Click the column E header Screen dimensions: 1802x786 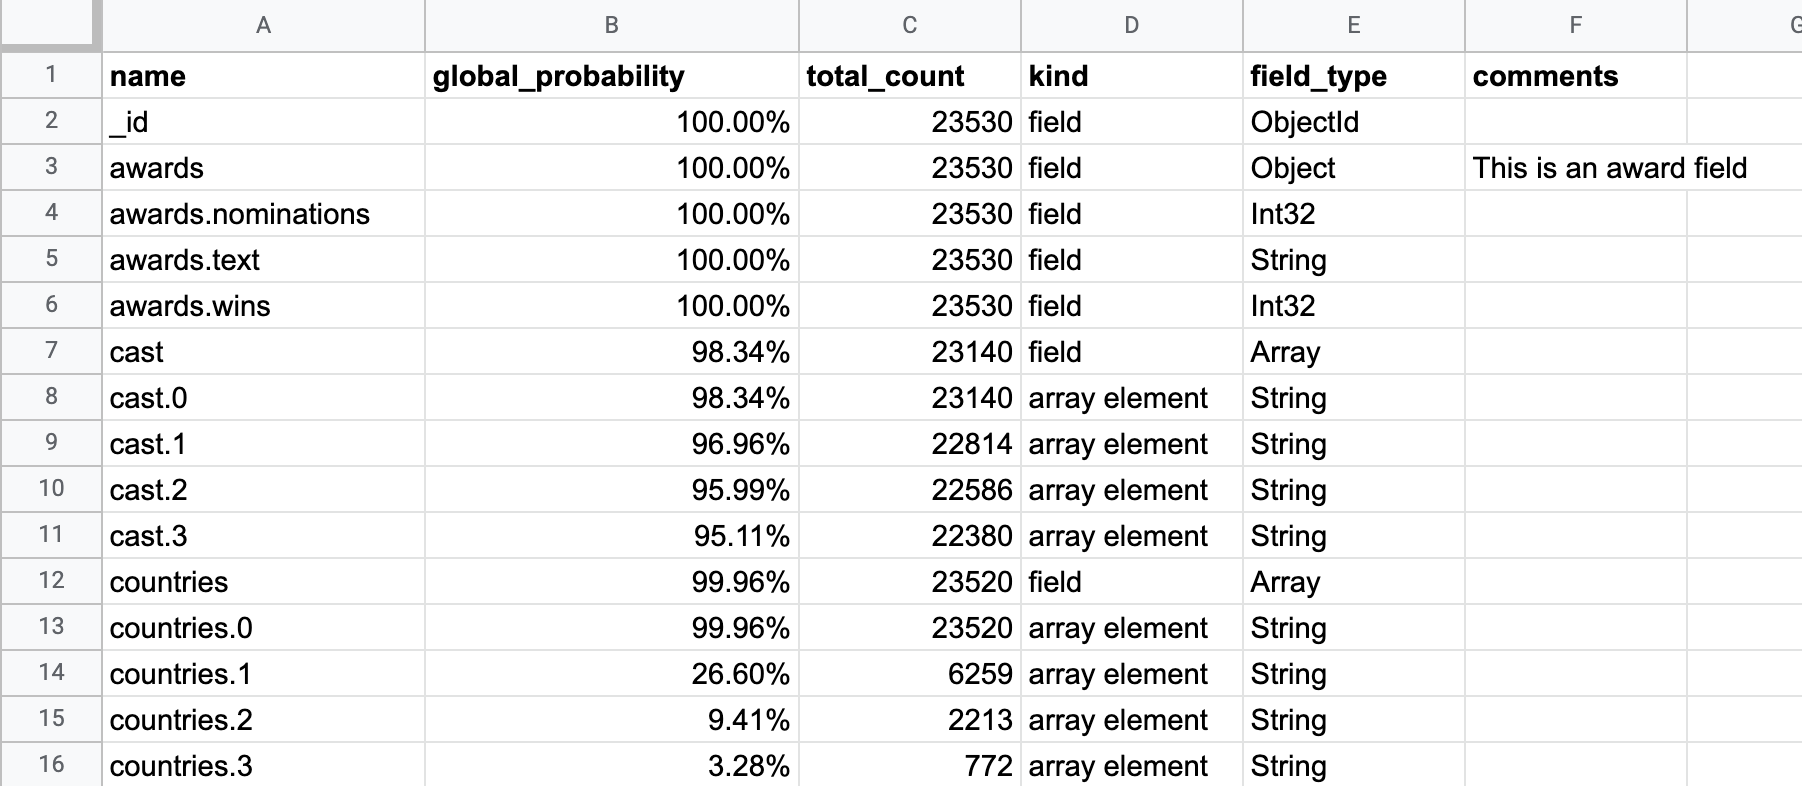1353,25
